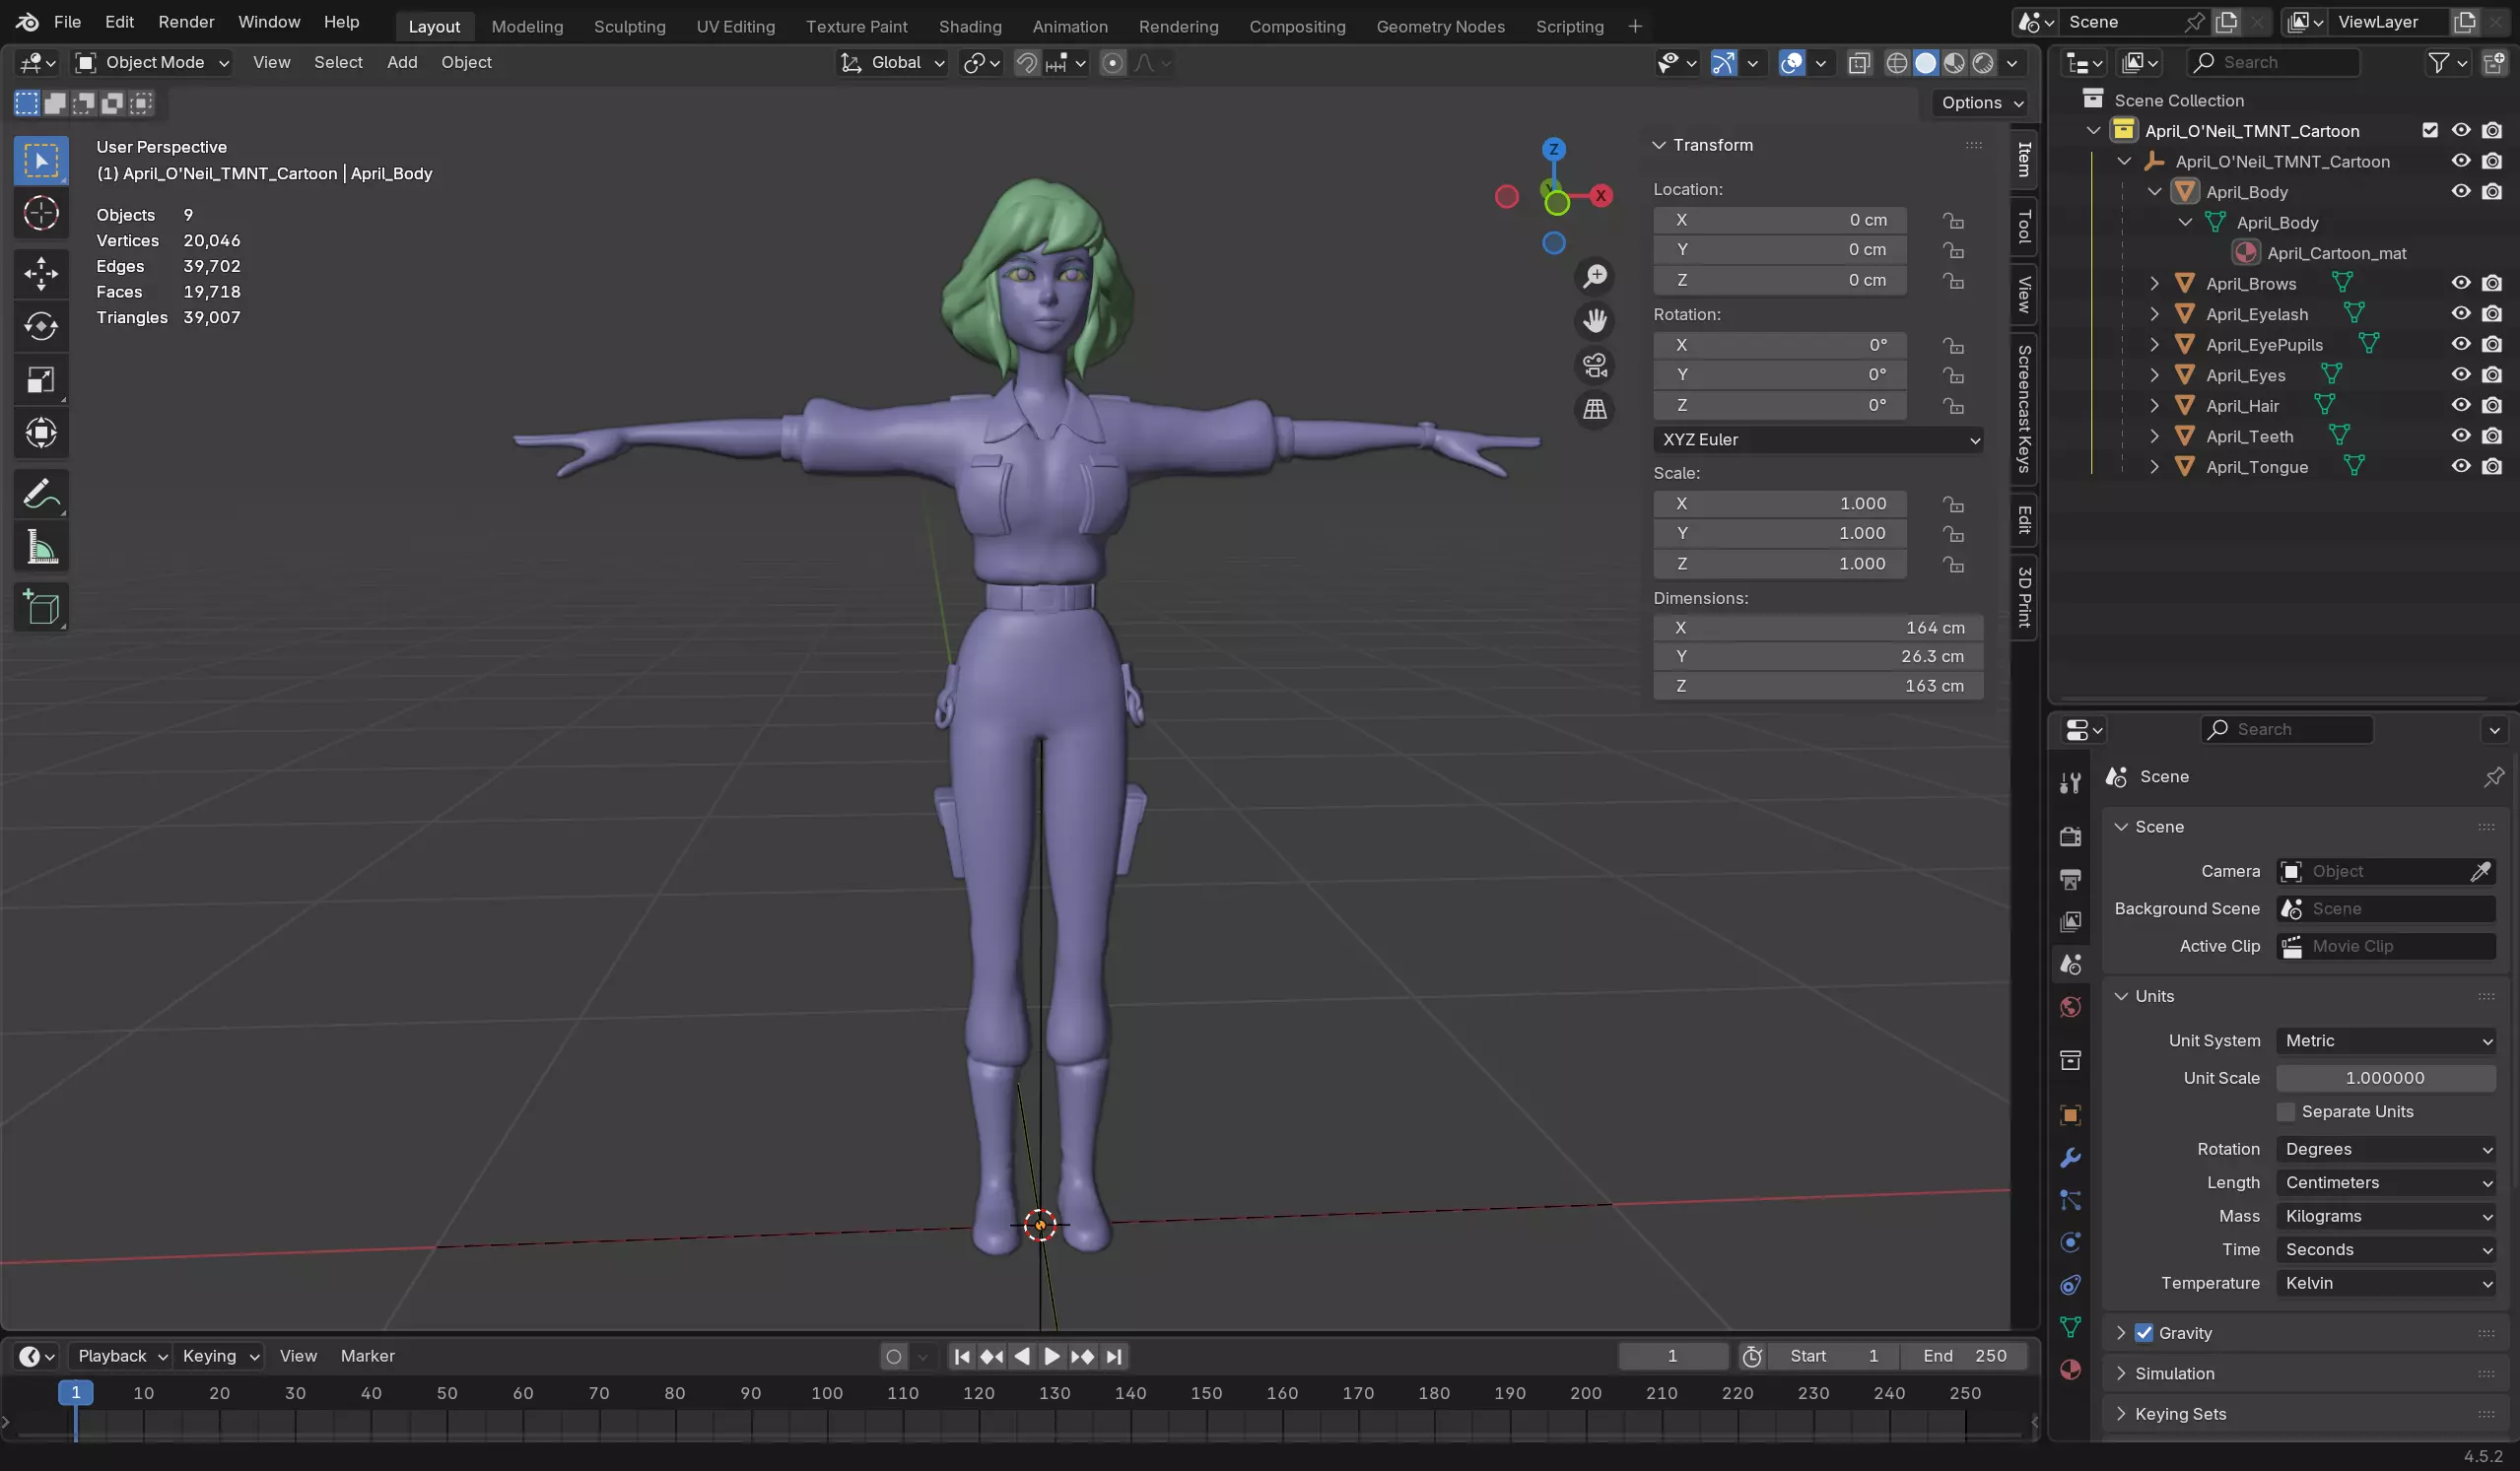Open the Unit System Metric dropdown

tap(2386, 1041)
